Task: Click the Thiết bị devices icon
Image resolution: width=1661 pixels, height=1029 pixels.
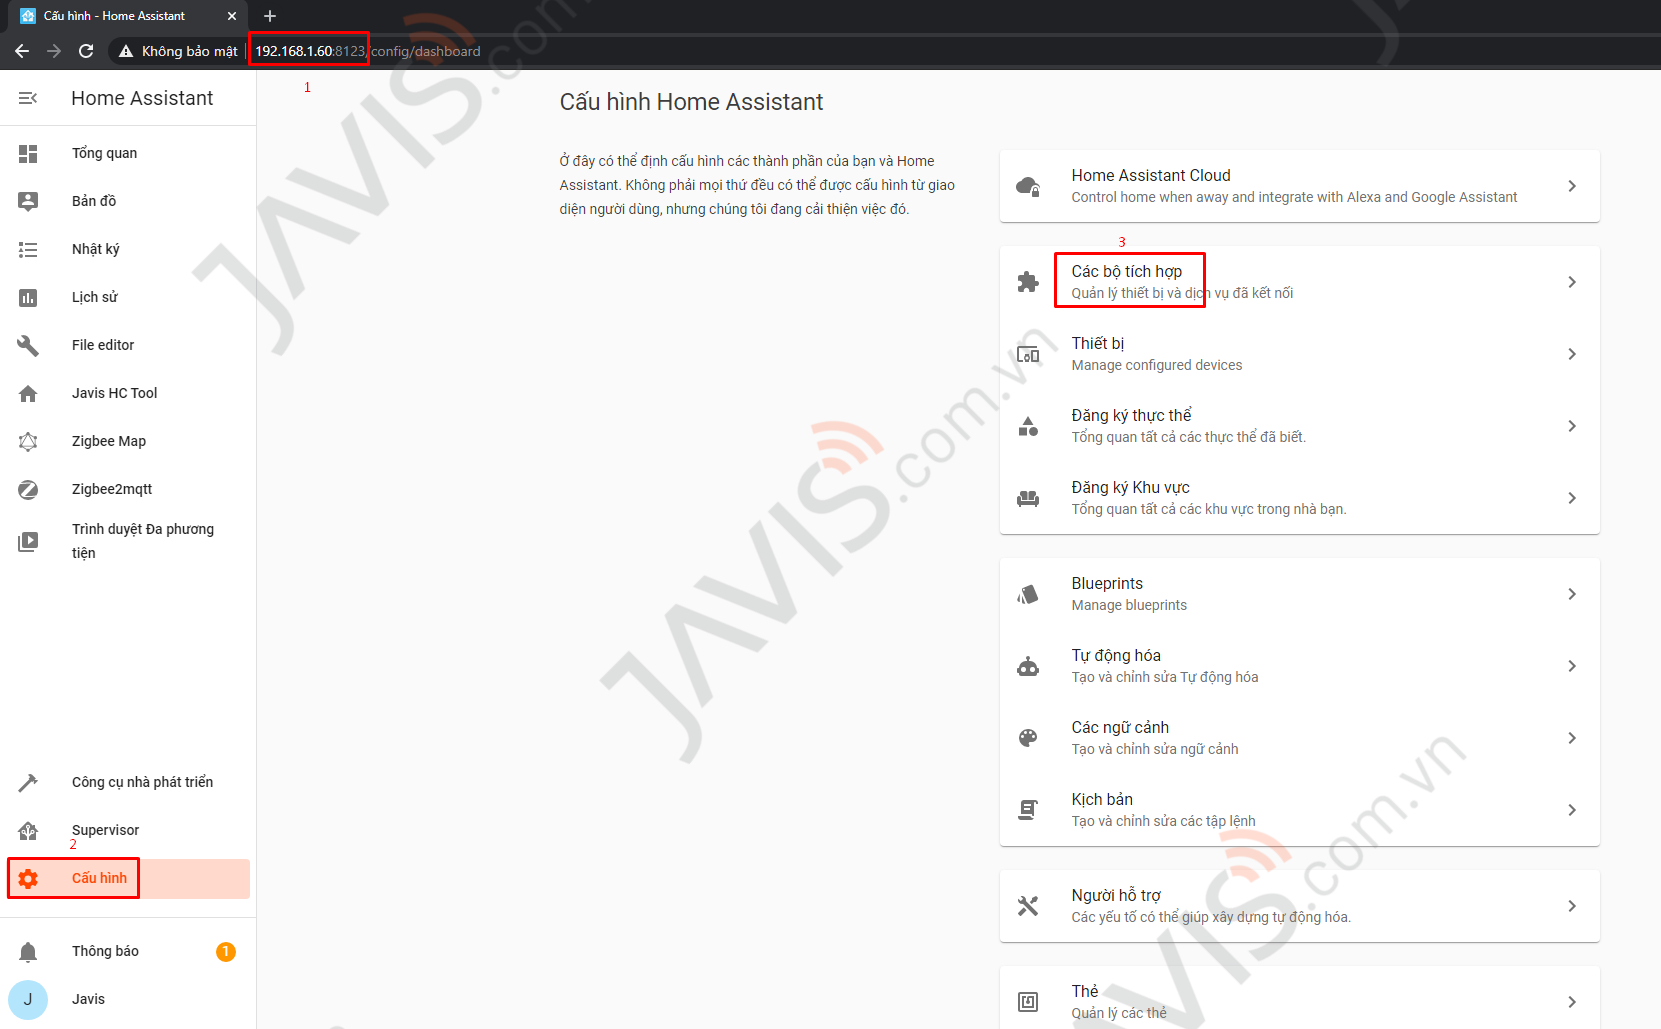Action: [1028, 354]
